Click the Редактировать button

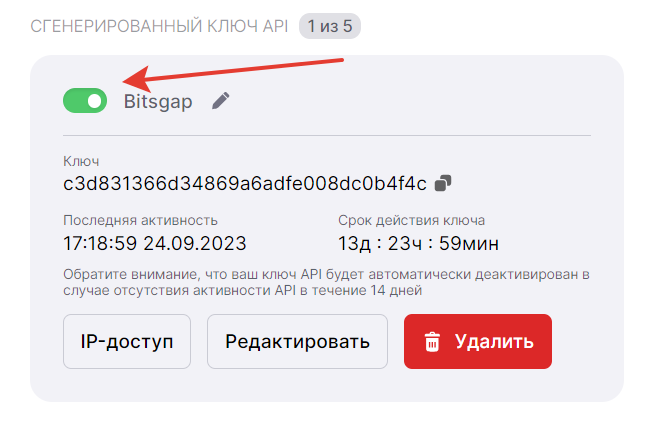click(x=297, y=341)
